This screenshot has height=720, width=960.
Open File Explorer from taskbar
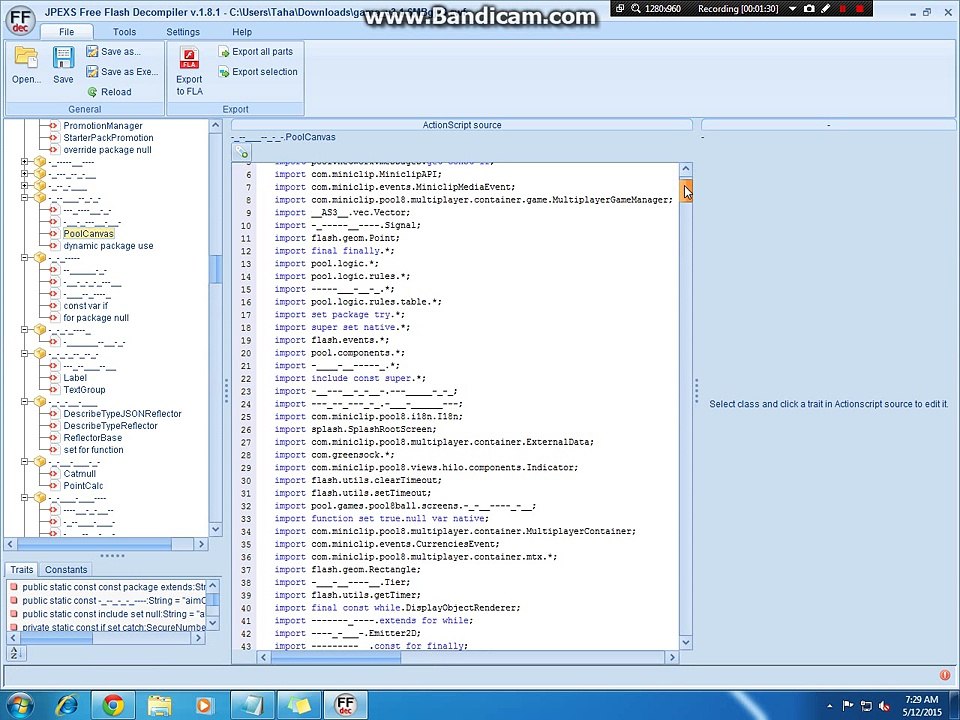pyautogui.click(x=159, y=705)
